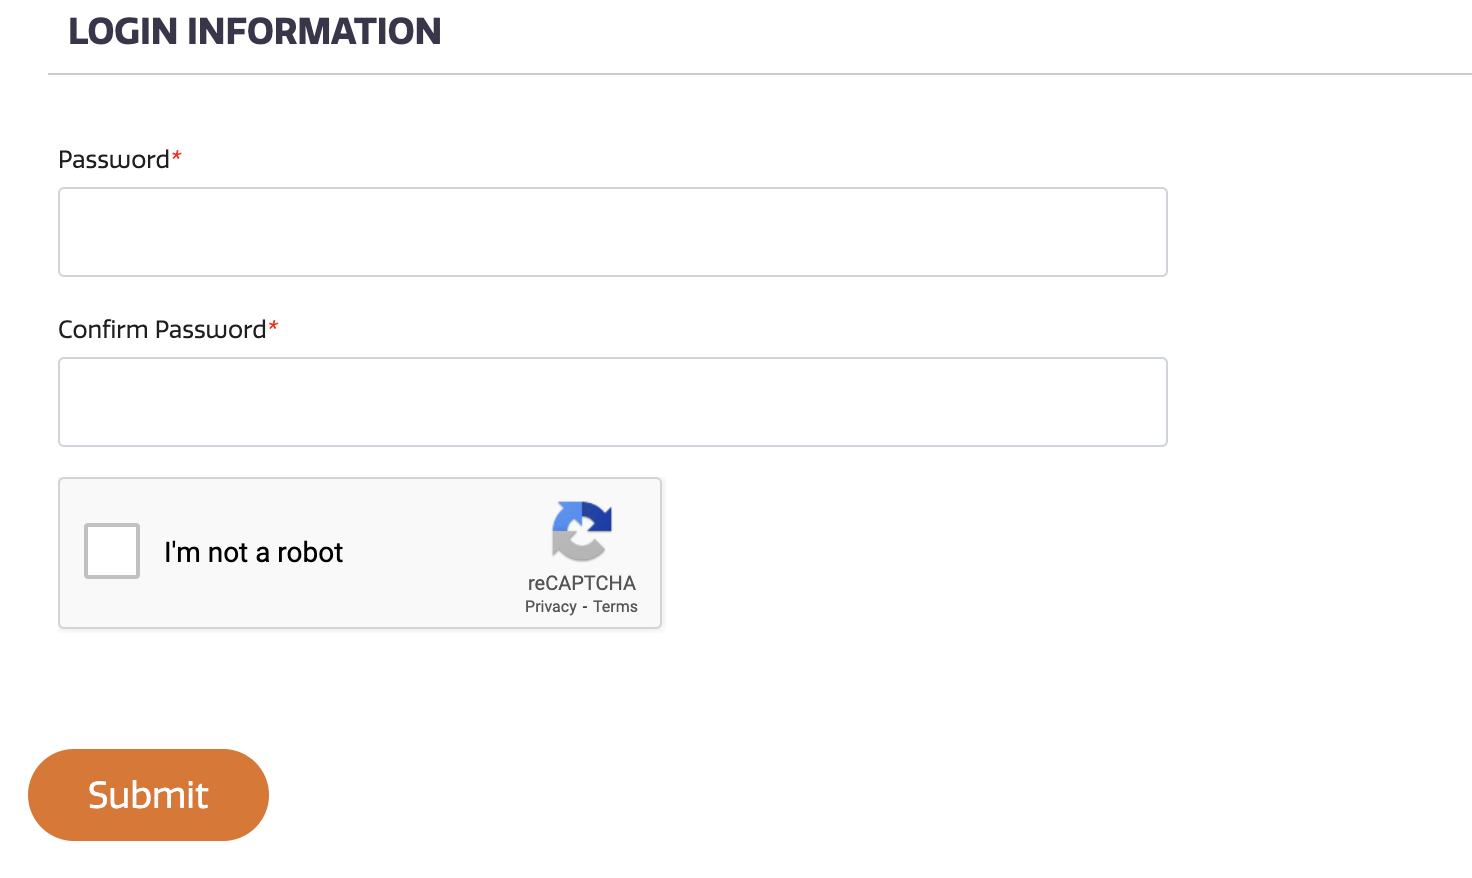Click the reCAPTCHA text under the logo
Viewport: 1472px width, 878px height.
tap(581, 583)
